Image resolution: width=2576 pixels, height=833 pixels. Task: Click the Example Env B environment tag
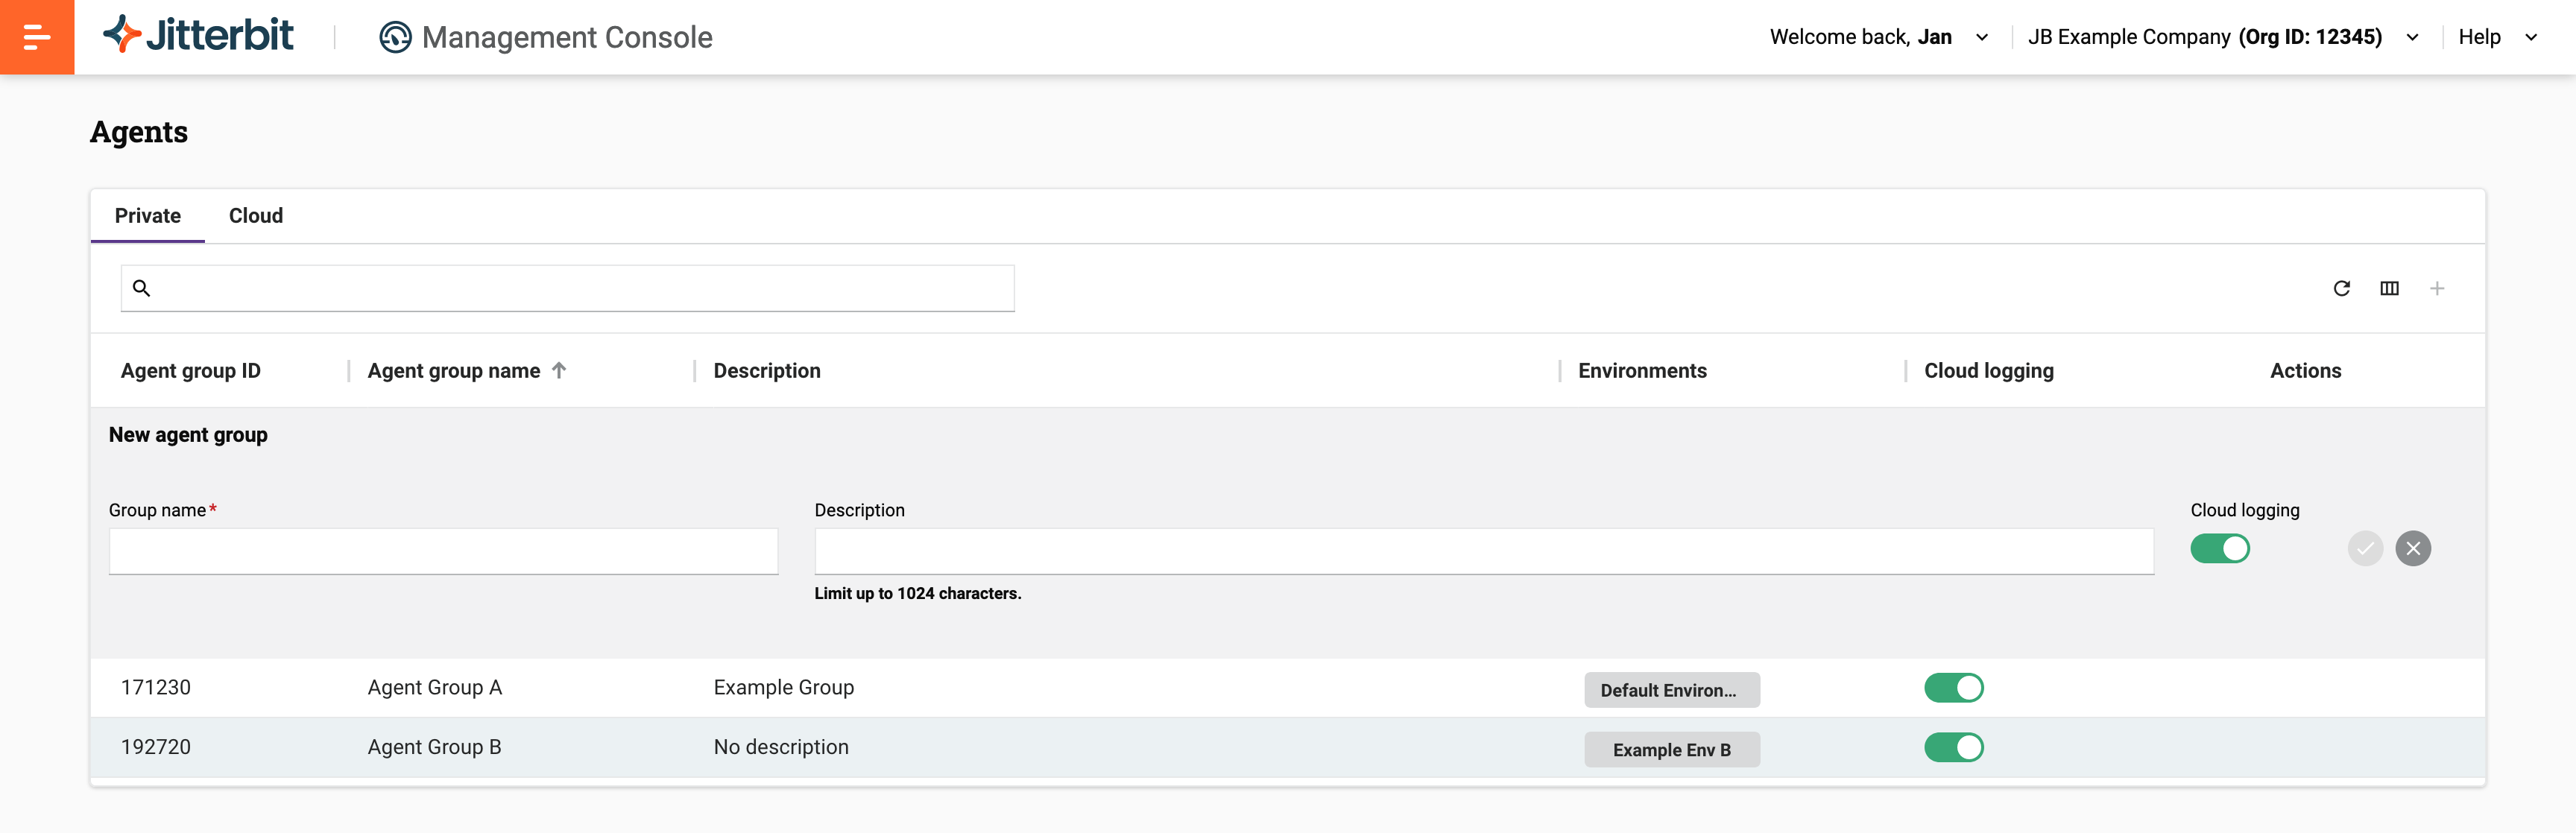click(x=1672, y=750)
